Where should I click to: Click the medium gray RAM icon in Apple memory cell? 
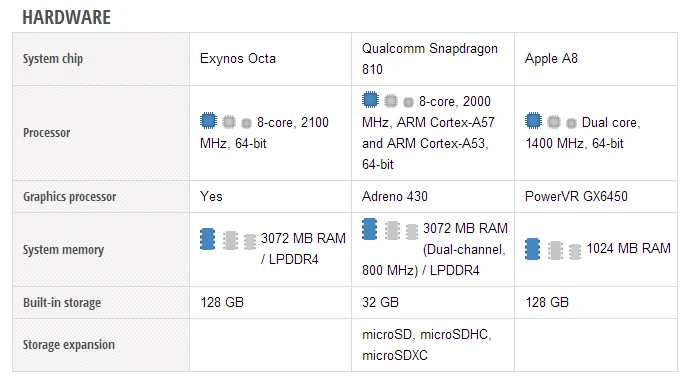555,251
